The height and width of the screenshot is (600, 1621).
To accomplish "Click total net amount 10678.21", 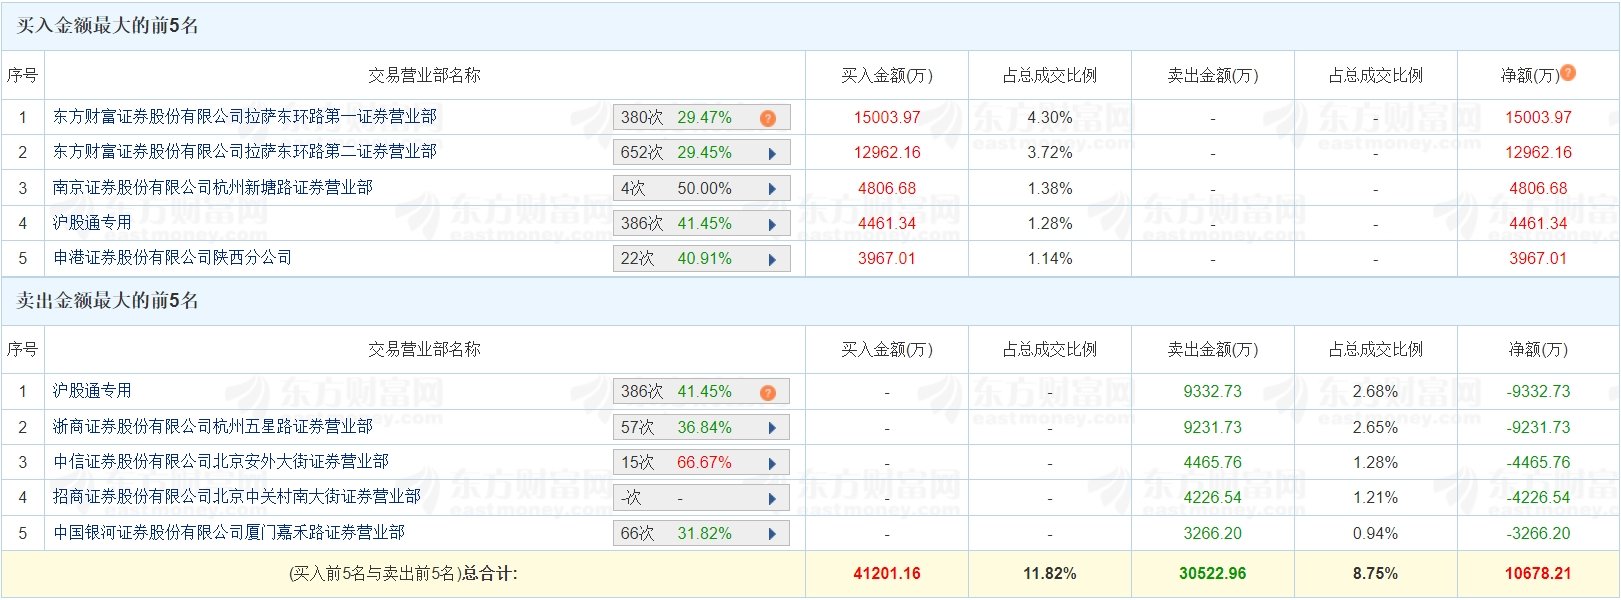I will pyautogui.click(x=1538, y=573).
